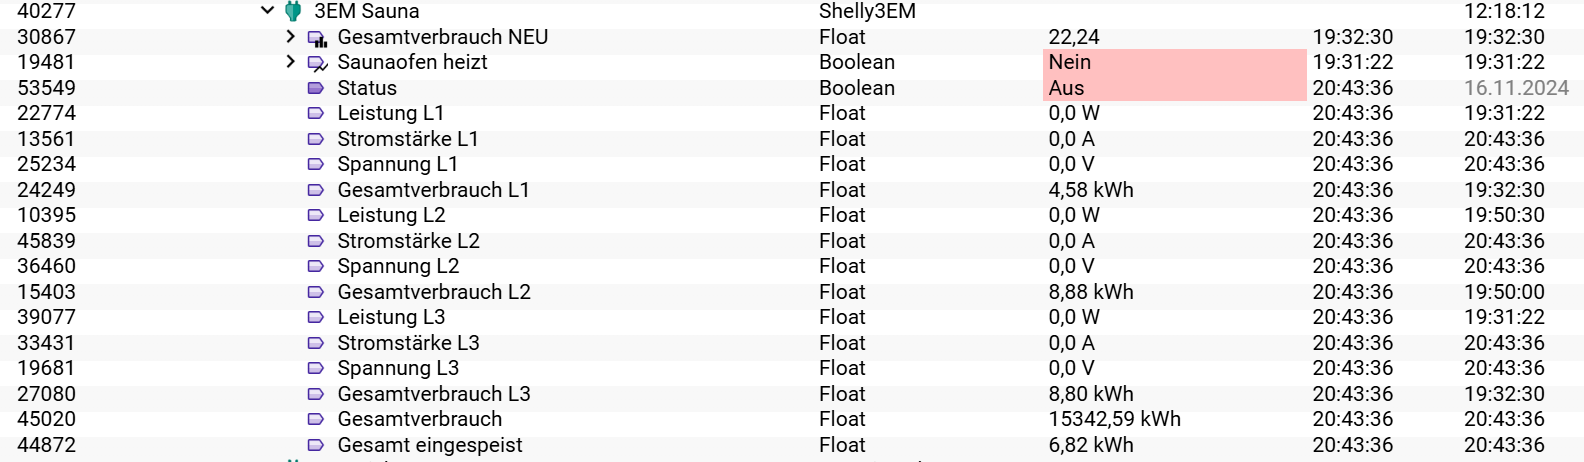
Task: Click the red Aus status value
Action: [x=1066, y=88]
